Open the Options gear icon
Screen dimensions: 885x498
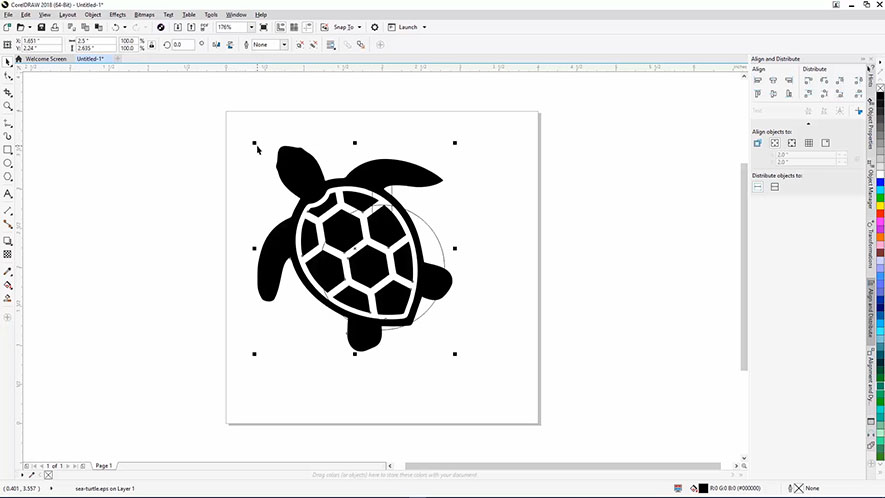375,27
